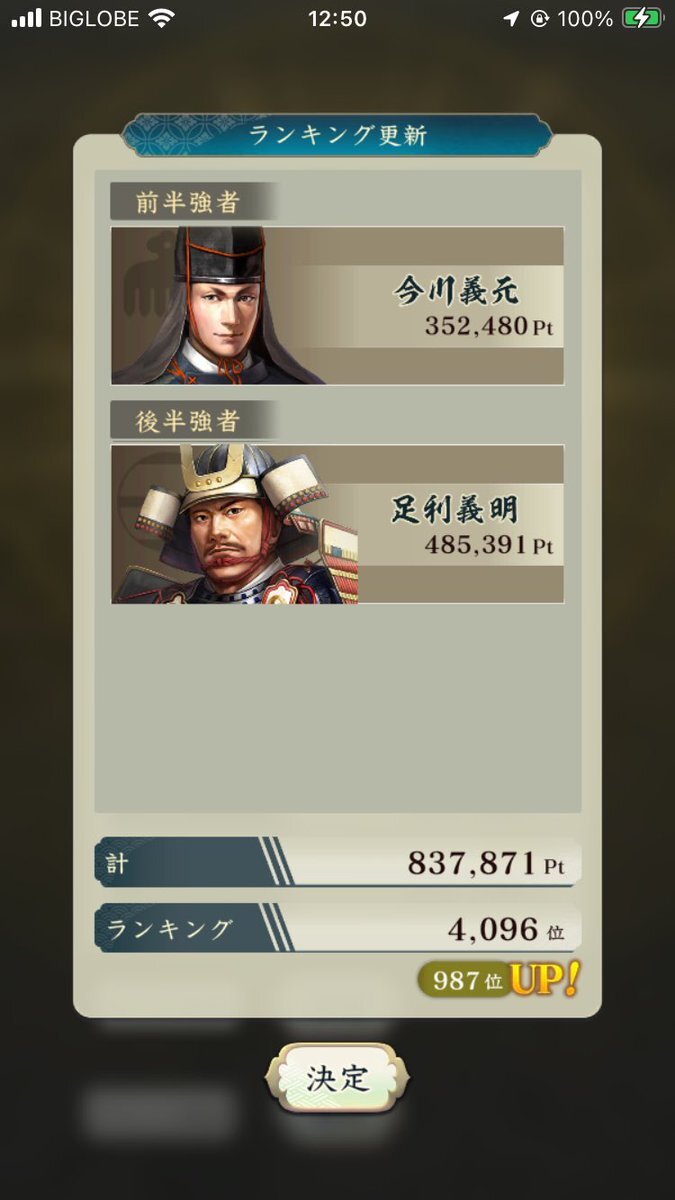Tap the rotation lock status icon

tap(540, 18)
